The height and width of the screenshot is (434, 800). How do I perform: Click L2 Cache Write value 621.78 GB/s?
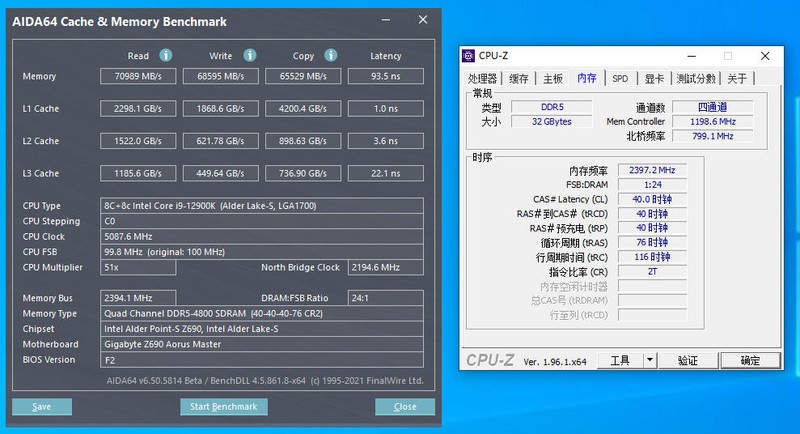pos(221,141)
